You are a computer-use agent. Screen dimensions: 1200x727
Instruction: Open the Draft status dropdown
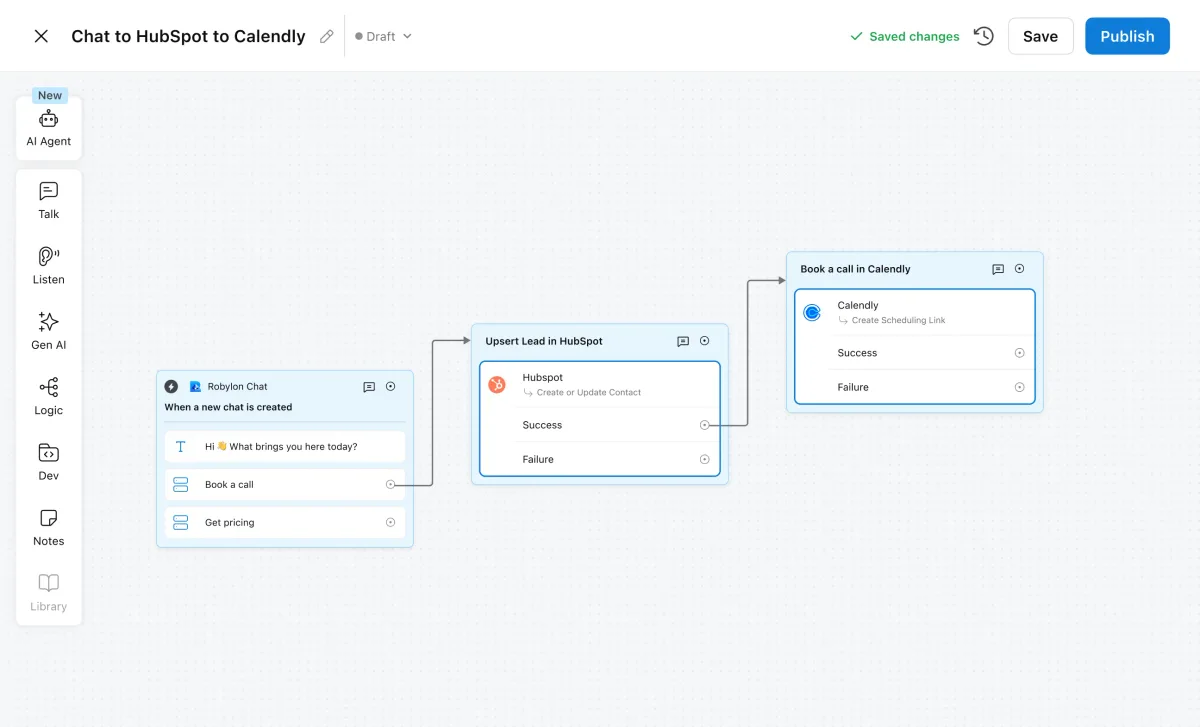click(x=383, y=36)
